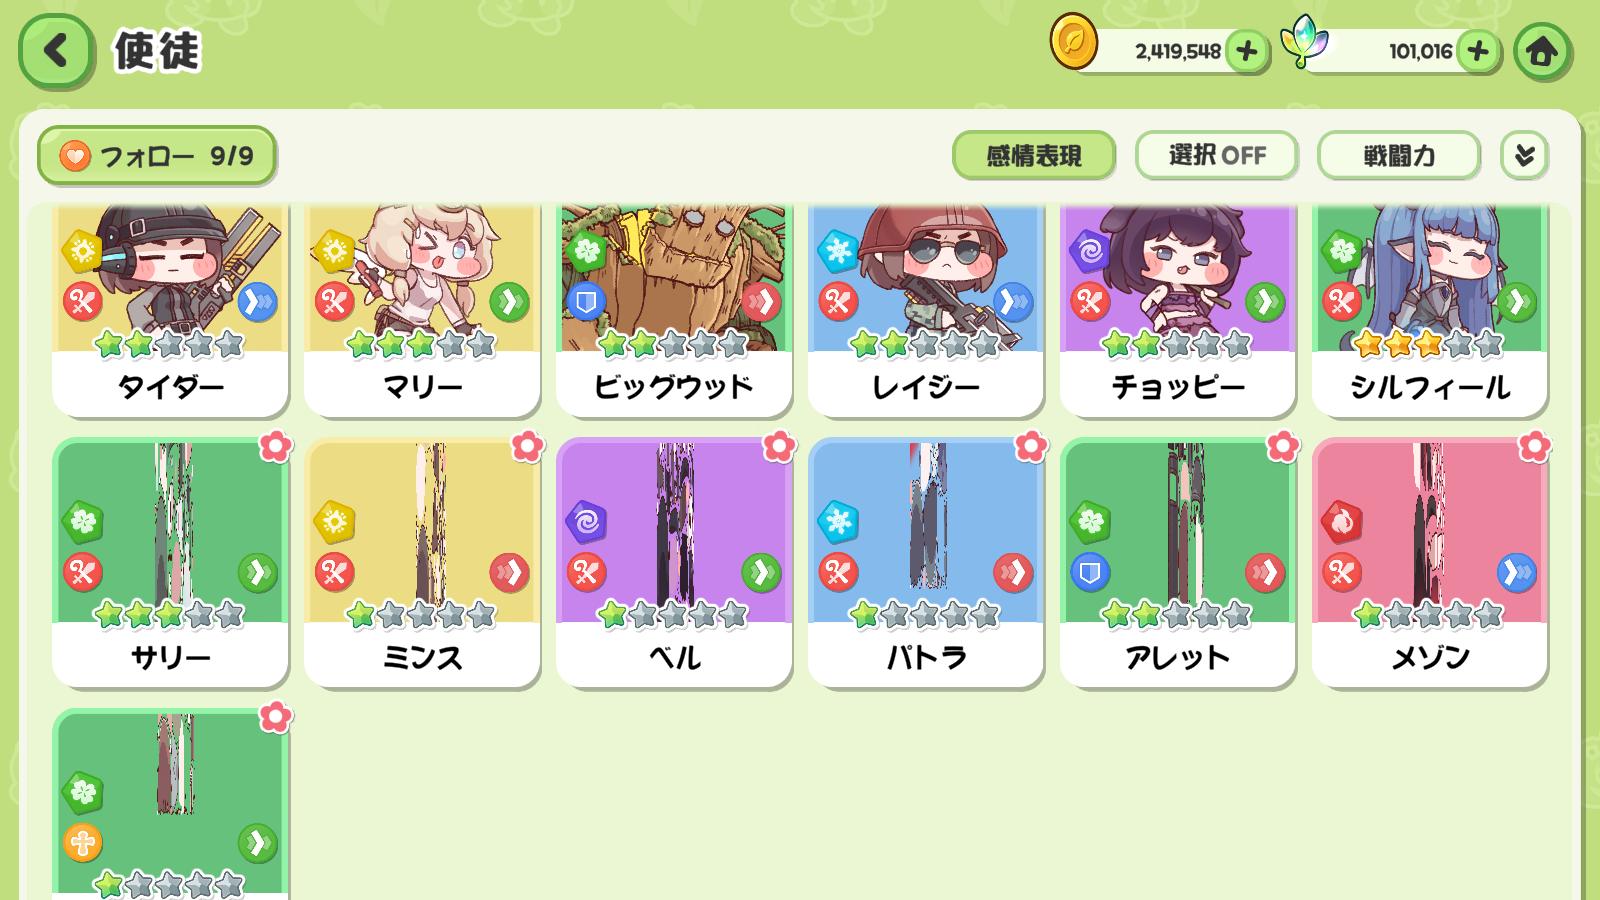1600x900 pixels.
Task: Open the 戦闘力 sort dropdown
Action: pyautogui.click(x=1398, y=156)
